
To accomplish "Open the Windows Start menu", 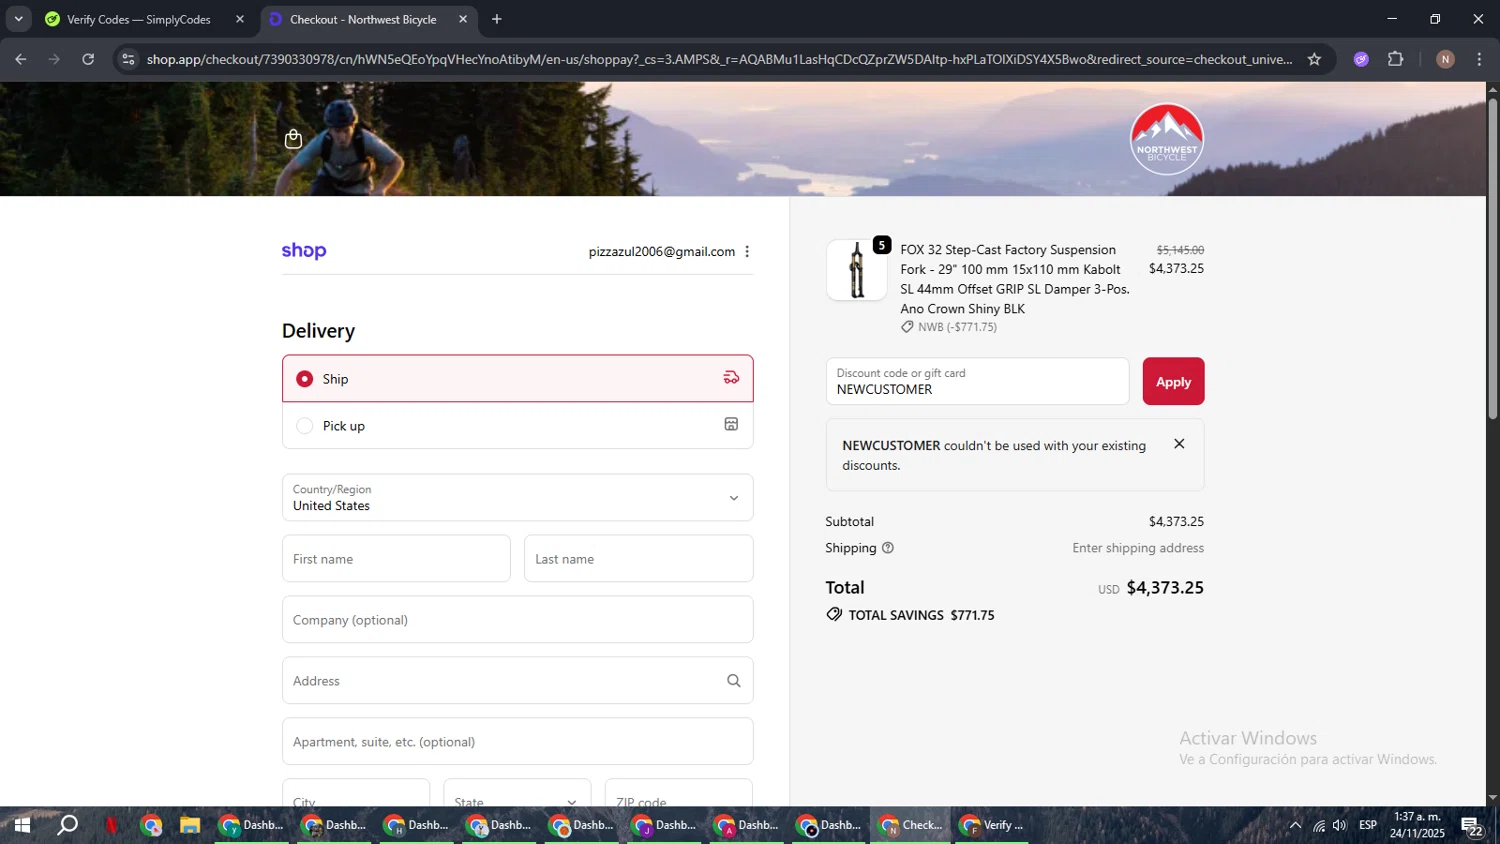I will pos(22,825).
